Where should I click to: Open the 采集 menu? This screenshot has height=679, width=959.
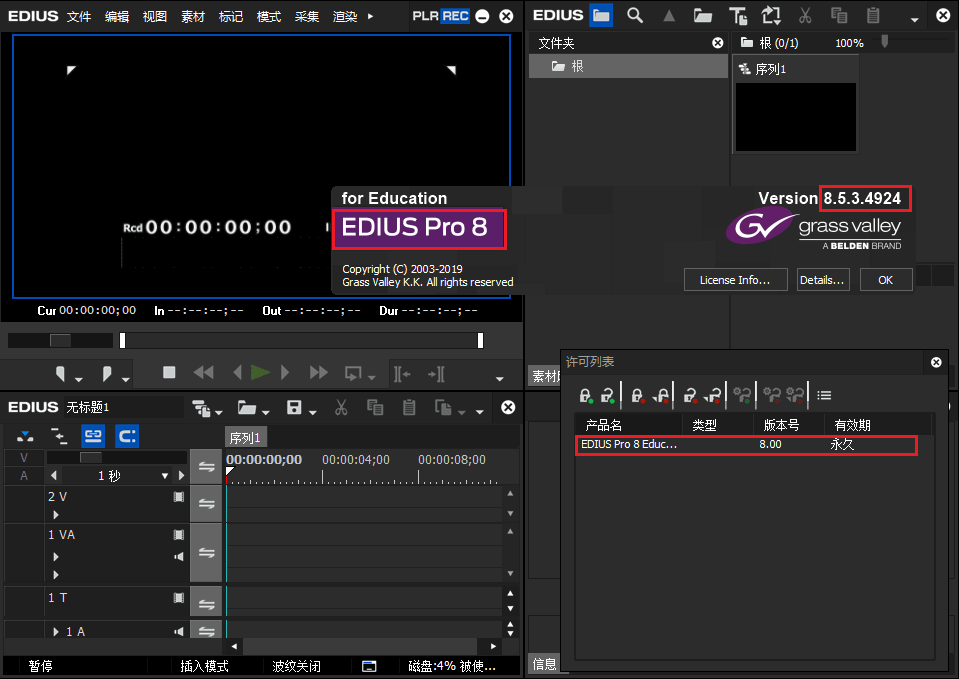306,17
